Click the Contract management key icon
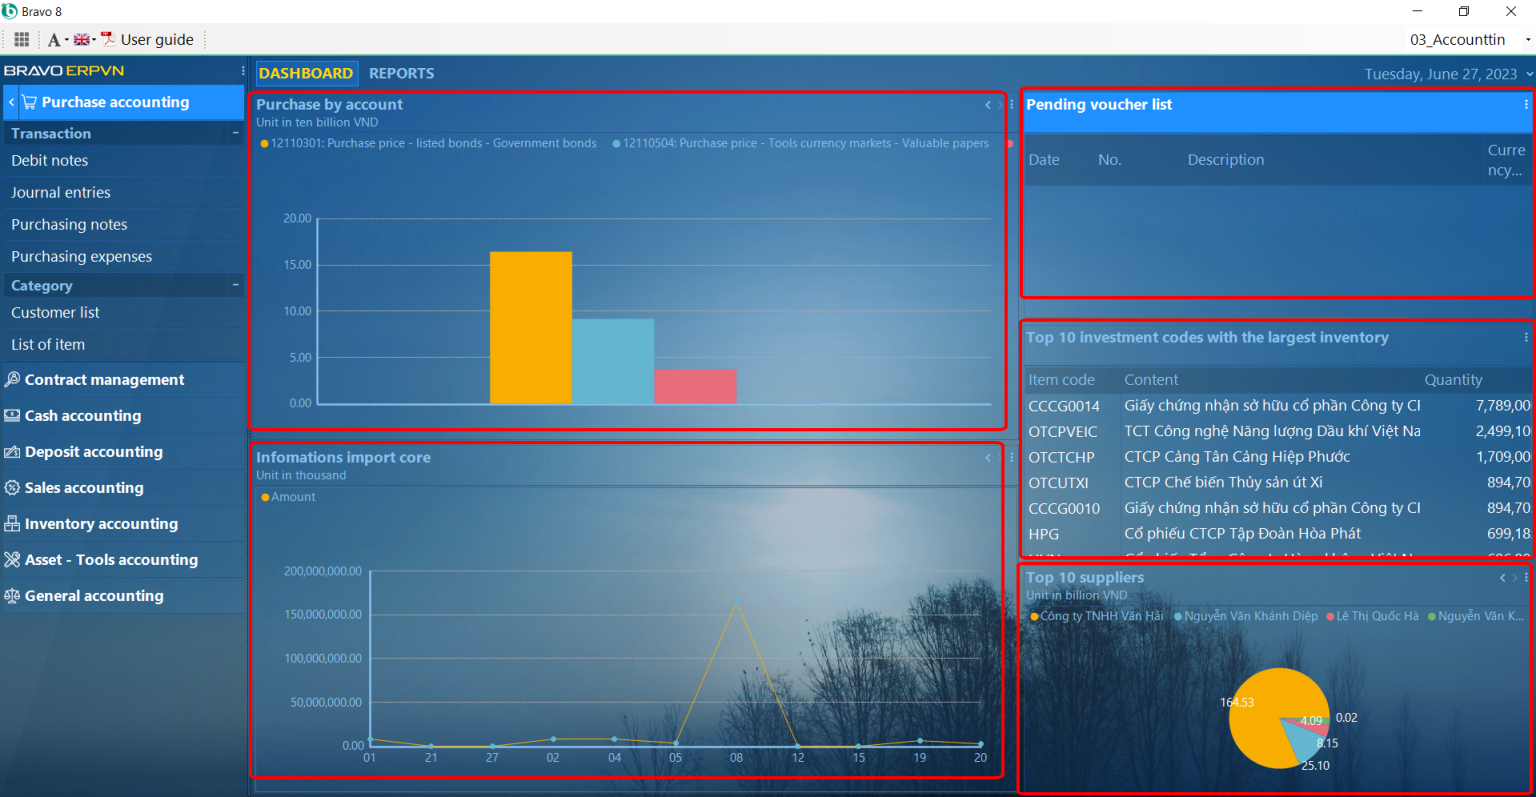The image size is (1536, 797). point(12,380)
